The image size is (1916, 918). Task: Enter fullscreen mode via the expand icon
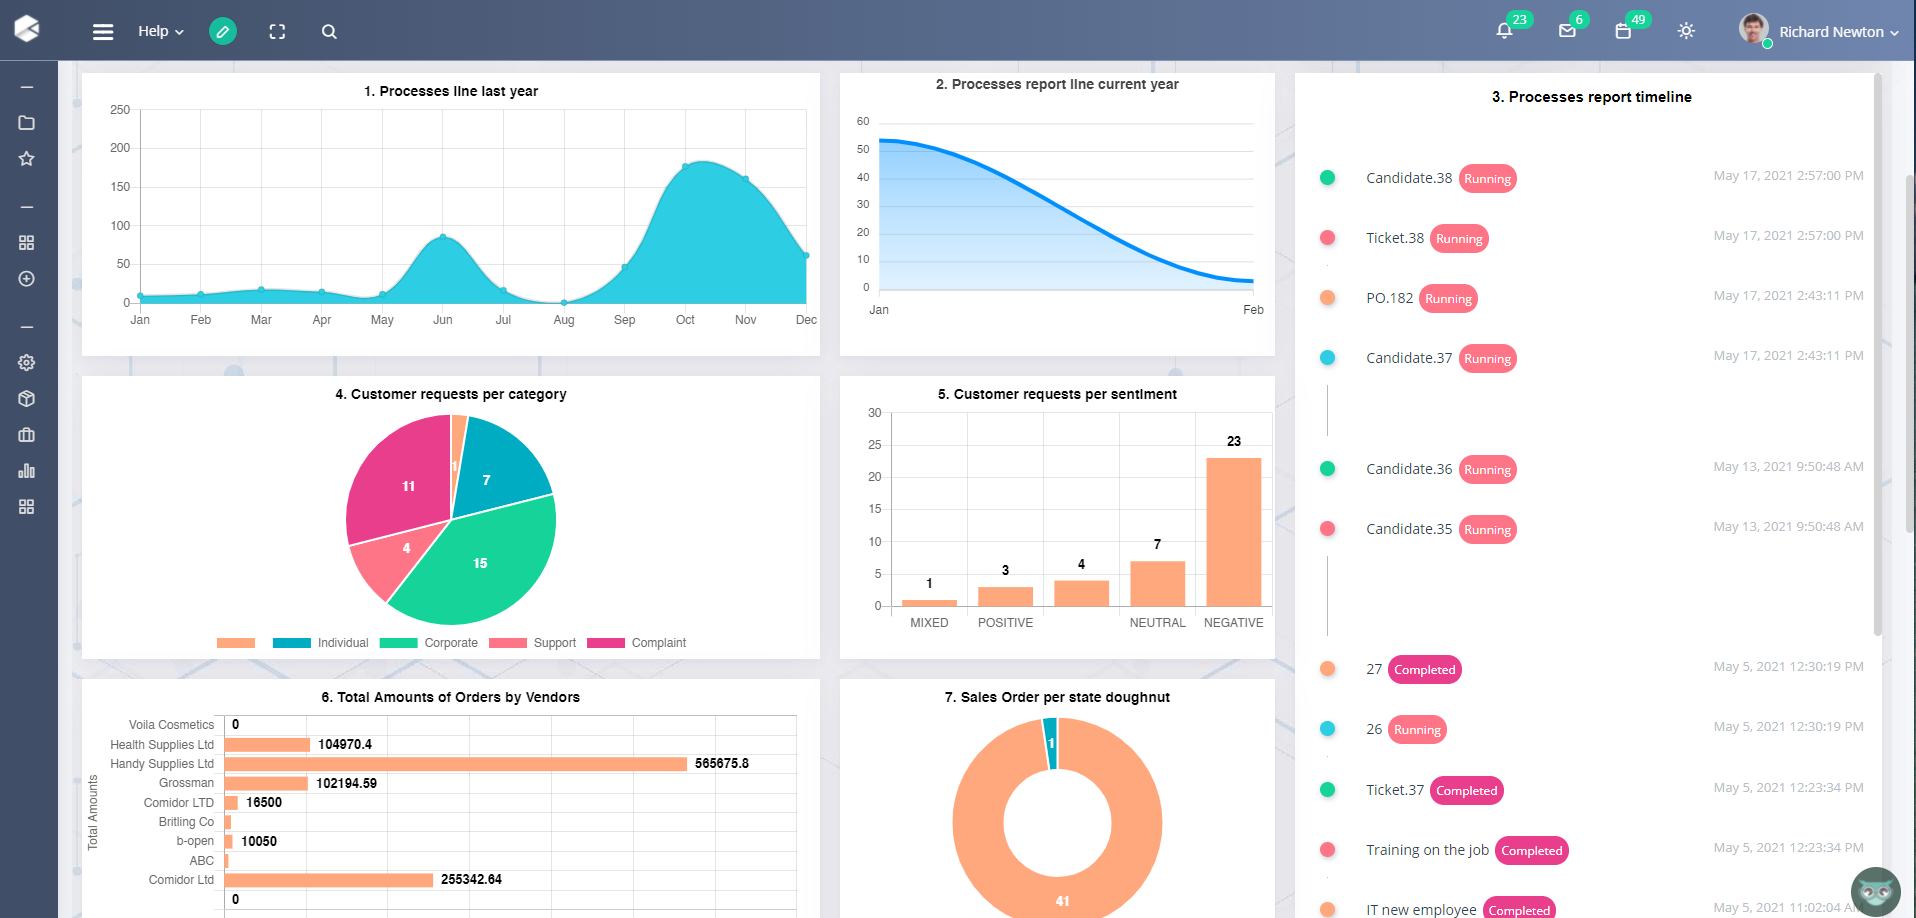point(277,32)
